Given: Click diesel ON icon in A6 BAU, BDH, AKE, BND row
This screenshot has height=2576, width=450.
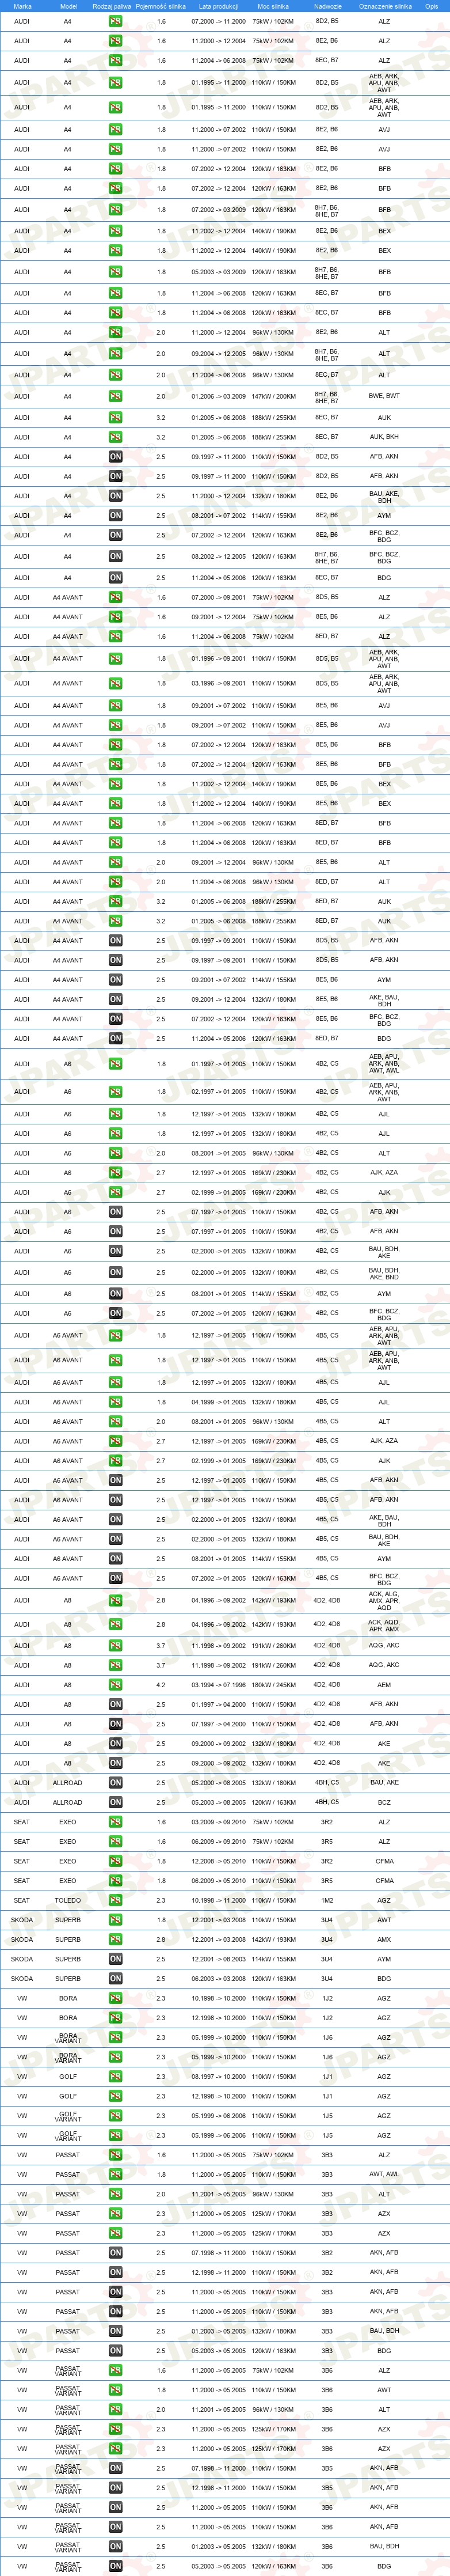Looking at the screenshot, I should click(x=115, y=1273).
